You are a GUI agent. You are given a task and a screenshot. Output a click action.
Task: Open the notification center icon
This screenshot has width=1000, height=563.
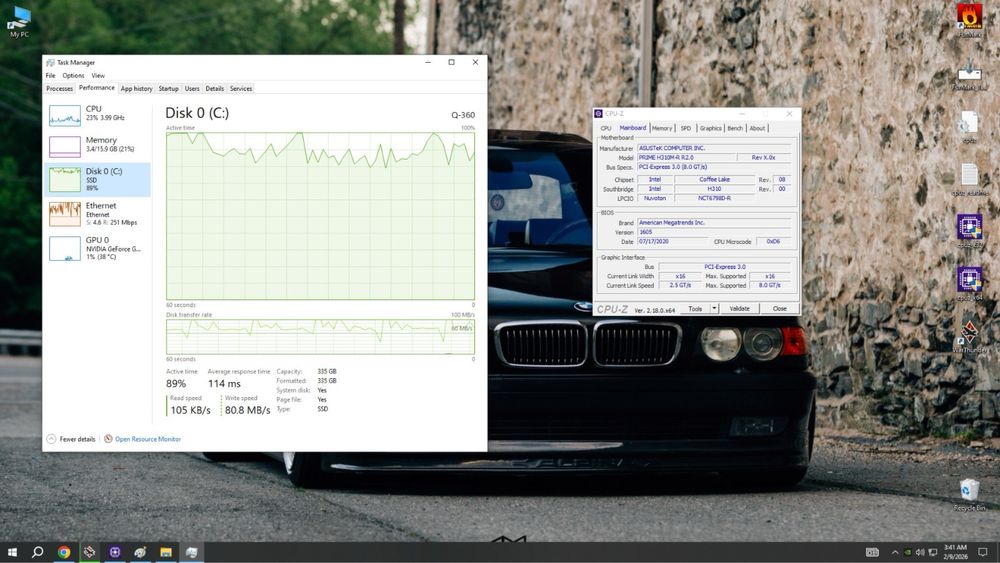tap(983, 553)
